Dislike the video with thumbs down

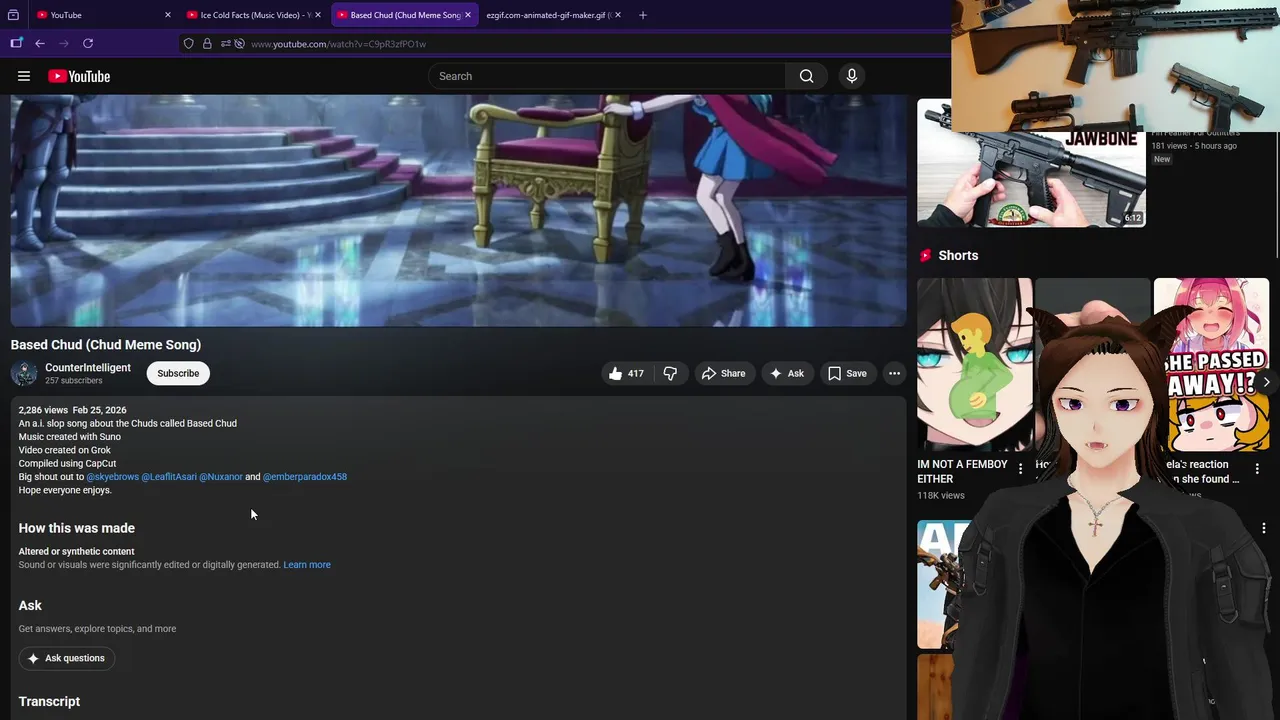(670, 373)
